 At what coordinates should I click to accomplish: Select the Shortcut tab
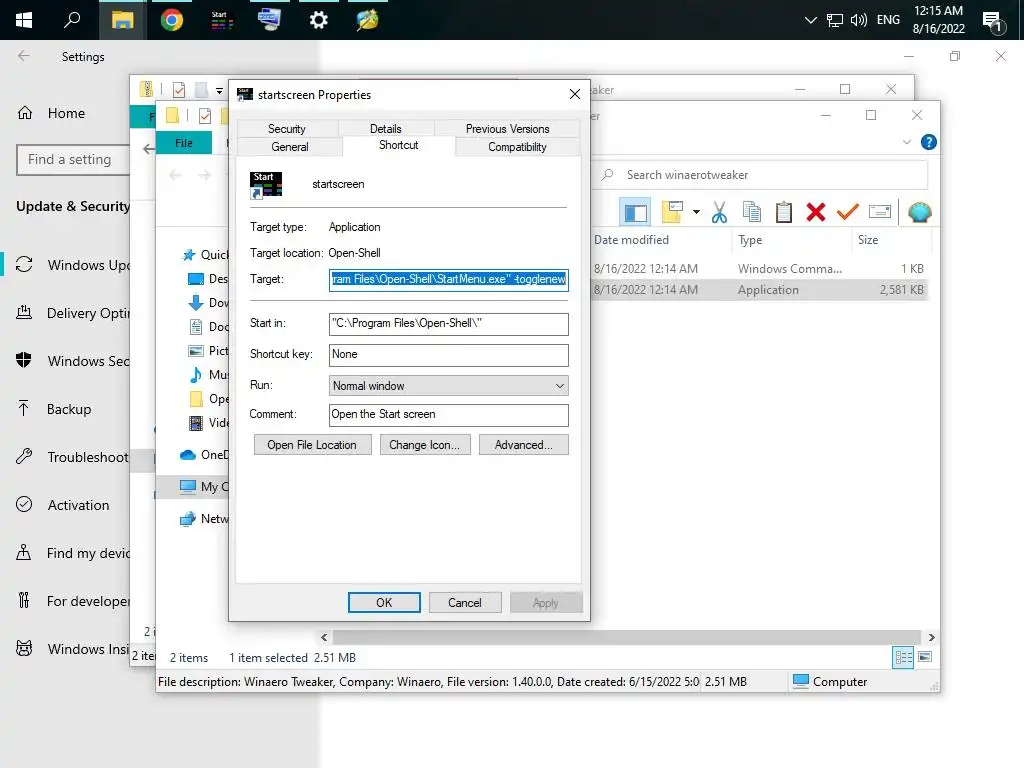point(398,145)
